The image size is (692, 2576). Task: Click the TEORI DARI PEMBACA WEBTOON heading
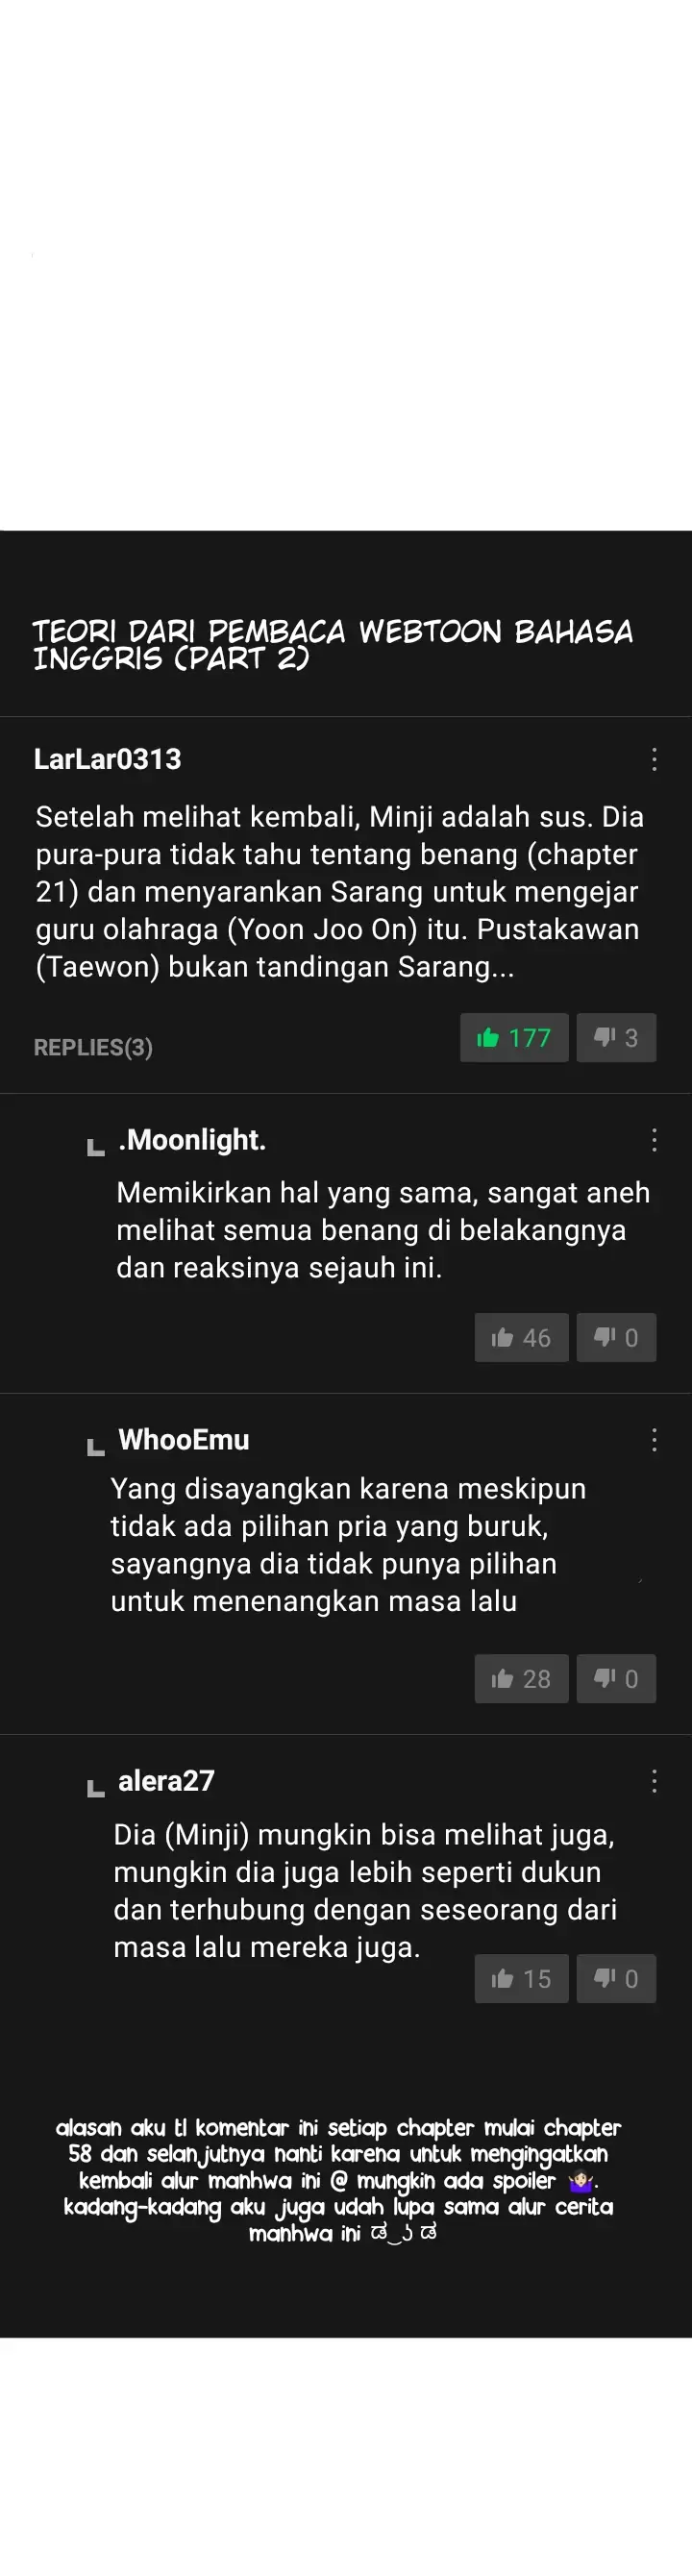click(x=333, y=644)
